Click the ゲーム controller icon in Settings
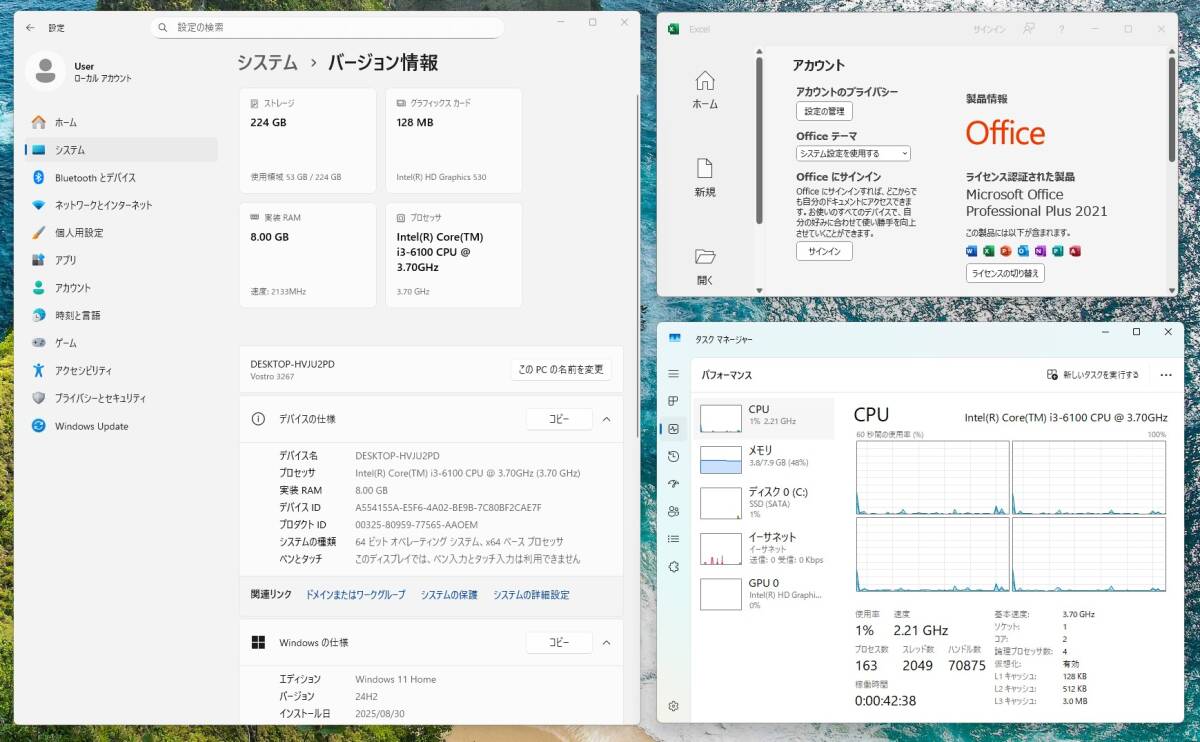Screen dimensions: 1200x742 coord(38,343)
